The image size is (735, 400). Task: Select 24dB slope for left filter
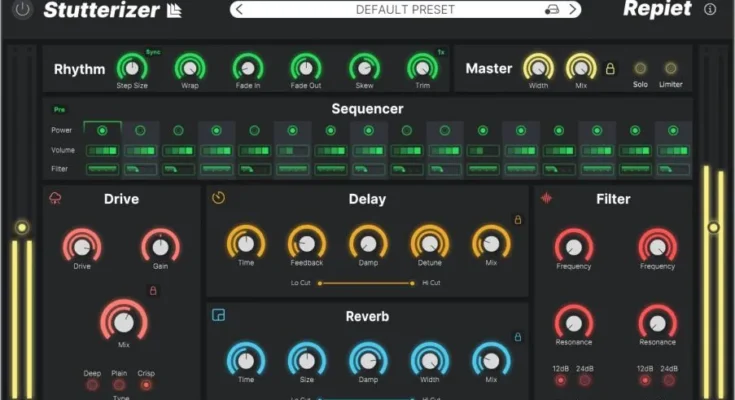(585, 380)
